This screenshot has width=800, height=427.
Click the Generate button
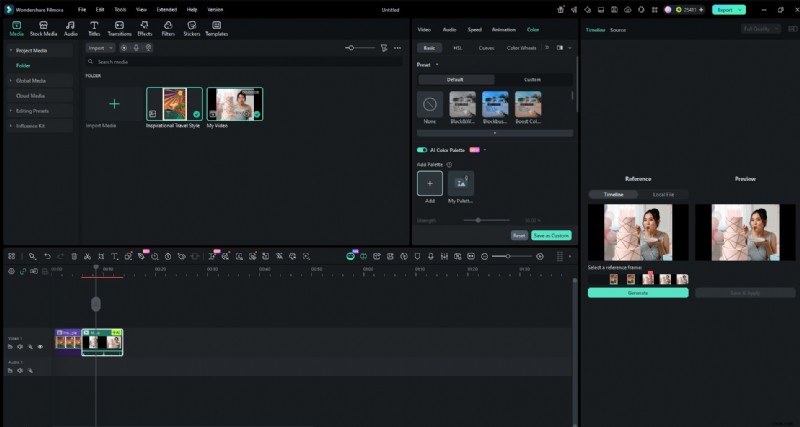[638, 293]
